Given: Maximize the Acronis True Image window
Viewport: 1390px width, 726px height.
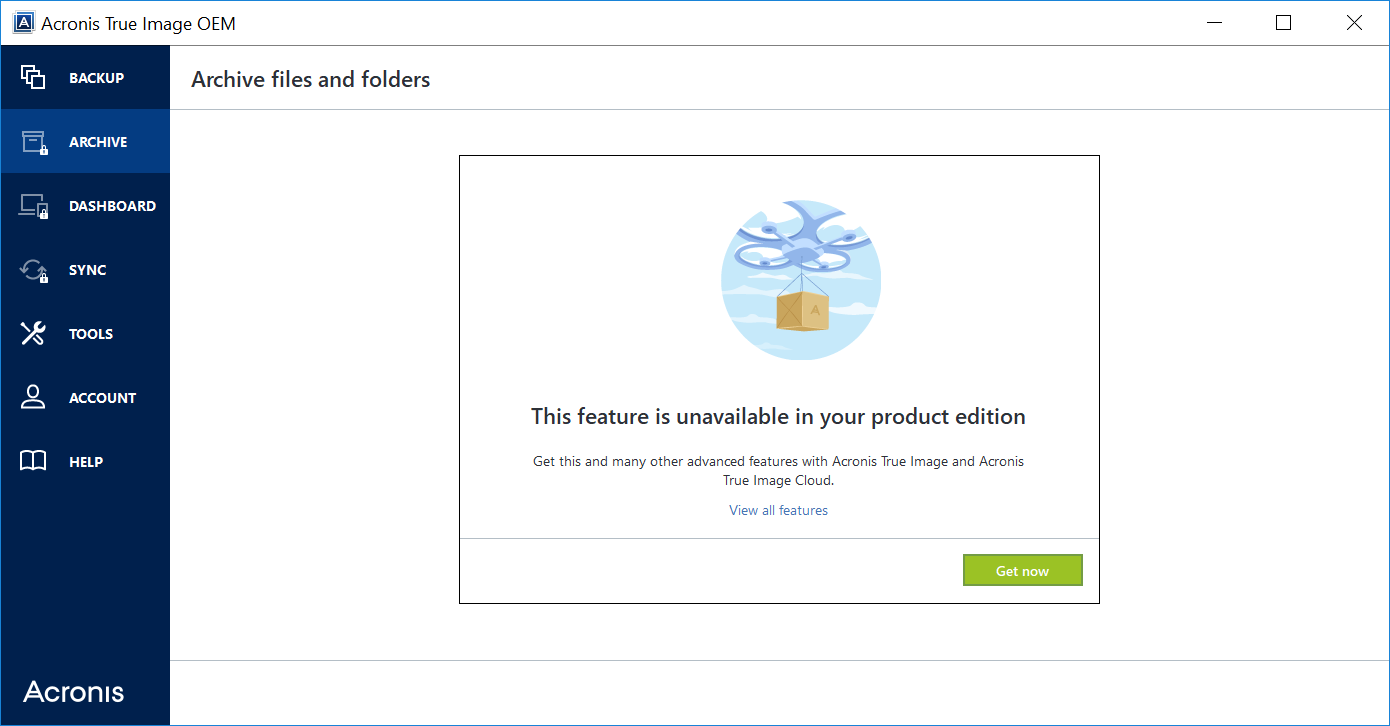Looking at the screenshot, I should (1283, 23).
